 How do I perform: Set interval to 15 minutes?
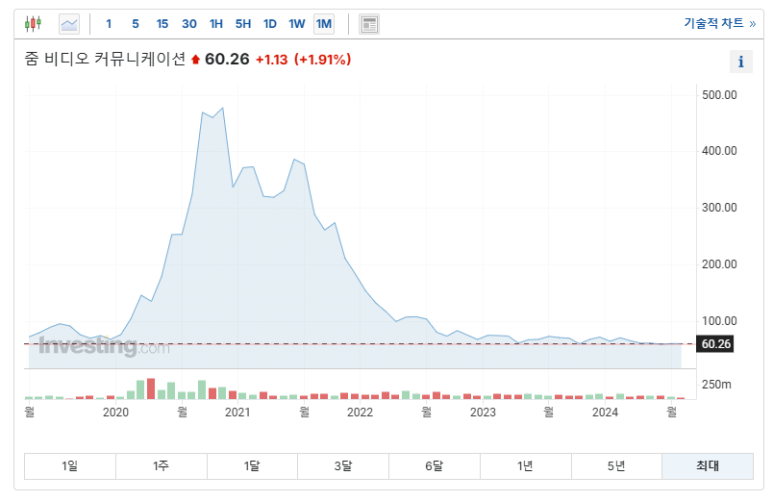pyautogui.click(x=162, y=24)
